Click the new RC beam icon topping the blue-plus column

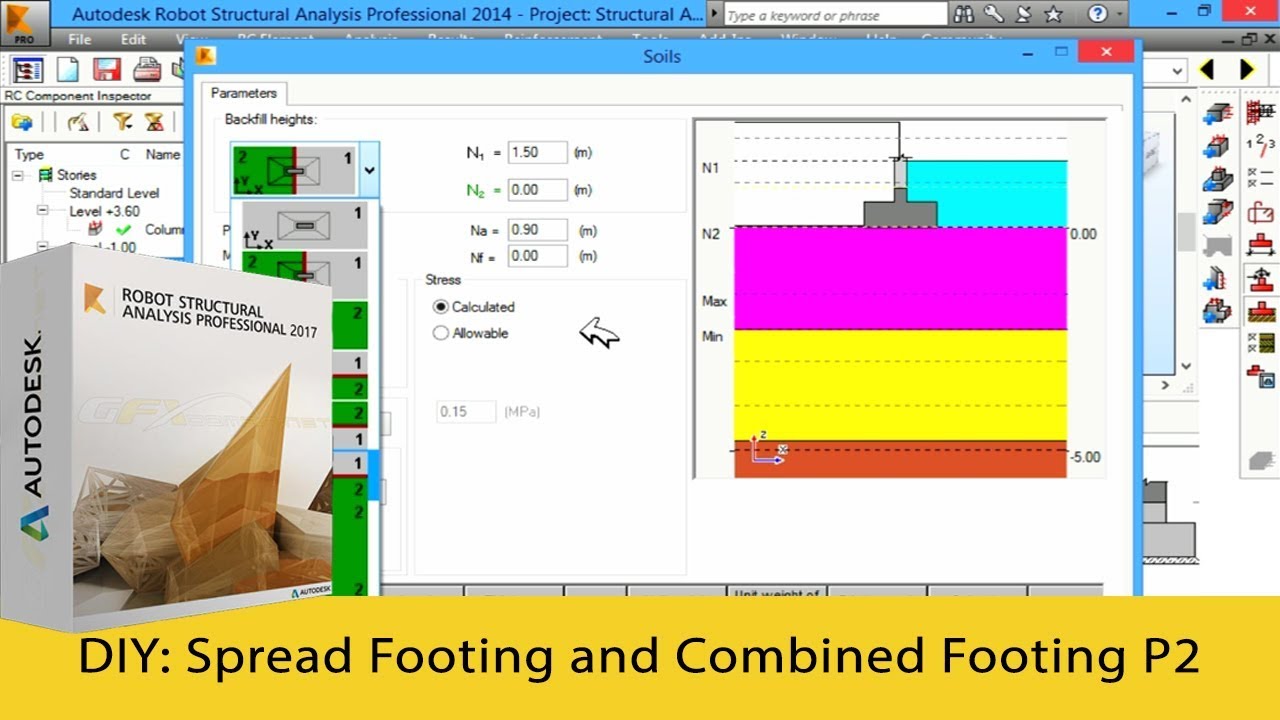coord(1217,112)
